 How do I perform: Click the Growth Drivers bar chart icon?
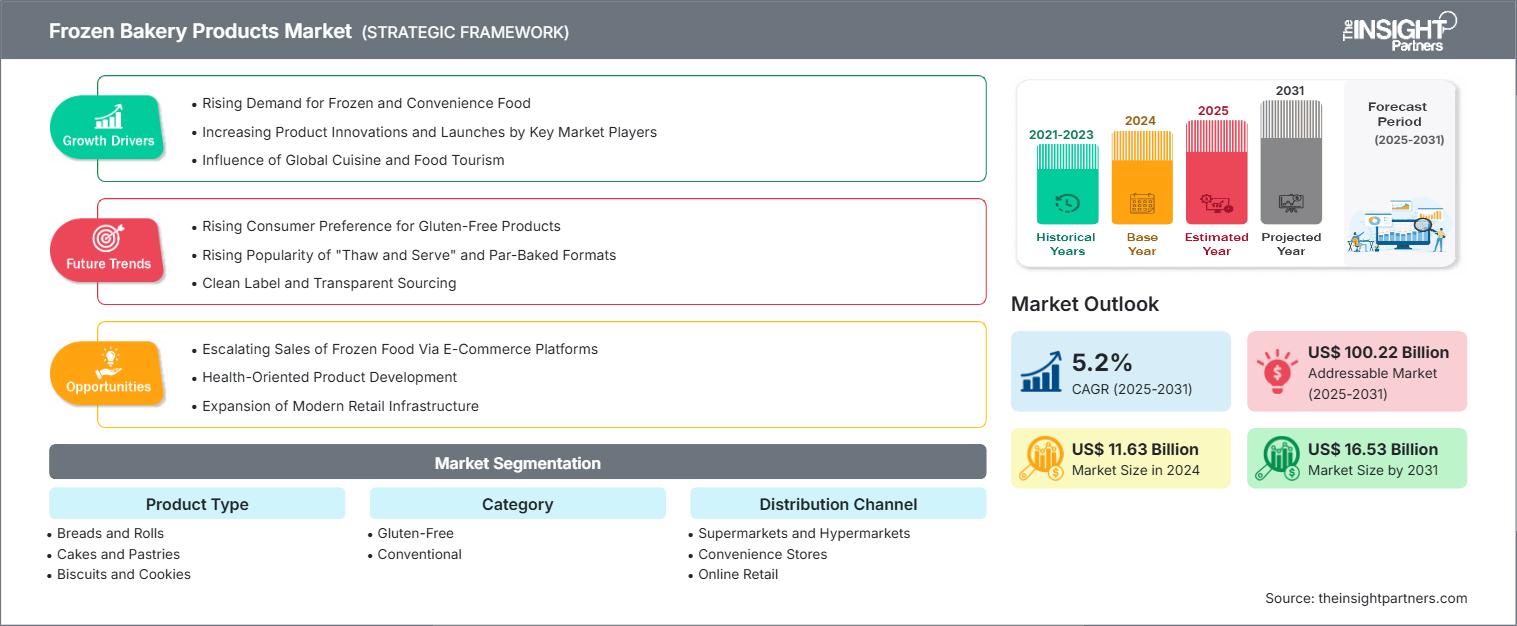tap(108, 117)
